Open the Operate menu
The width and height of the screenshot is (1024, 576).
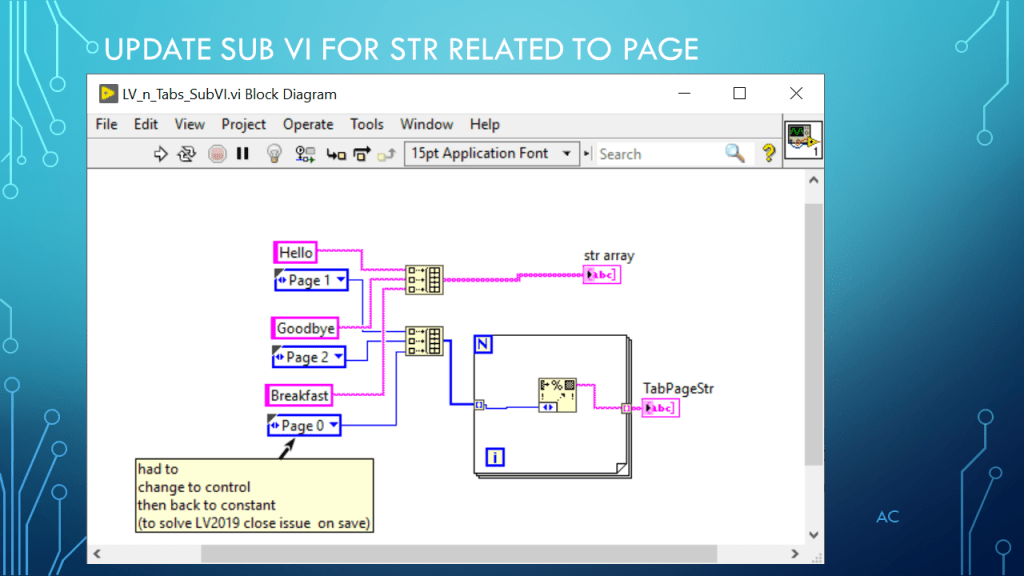[308, 124]
